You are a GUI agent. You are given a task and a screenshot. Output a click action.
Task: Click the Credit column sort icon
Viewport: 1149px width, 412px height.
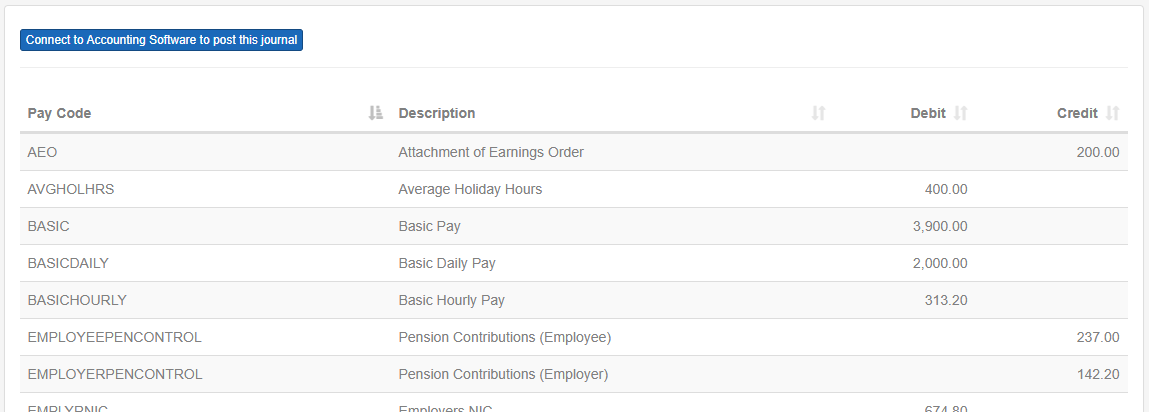[x=1112, y=113]
